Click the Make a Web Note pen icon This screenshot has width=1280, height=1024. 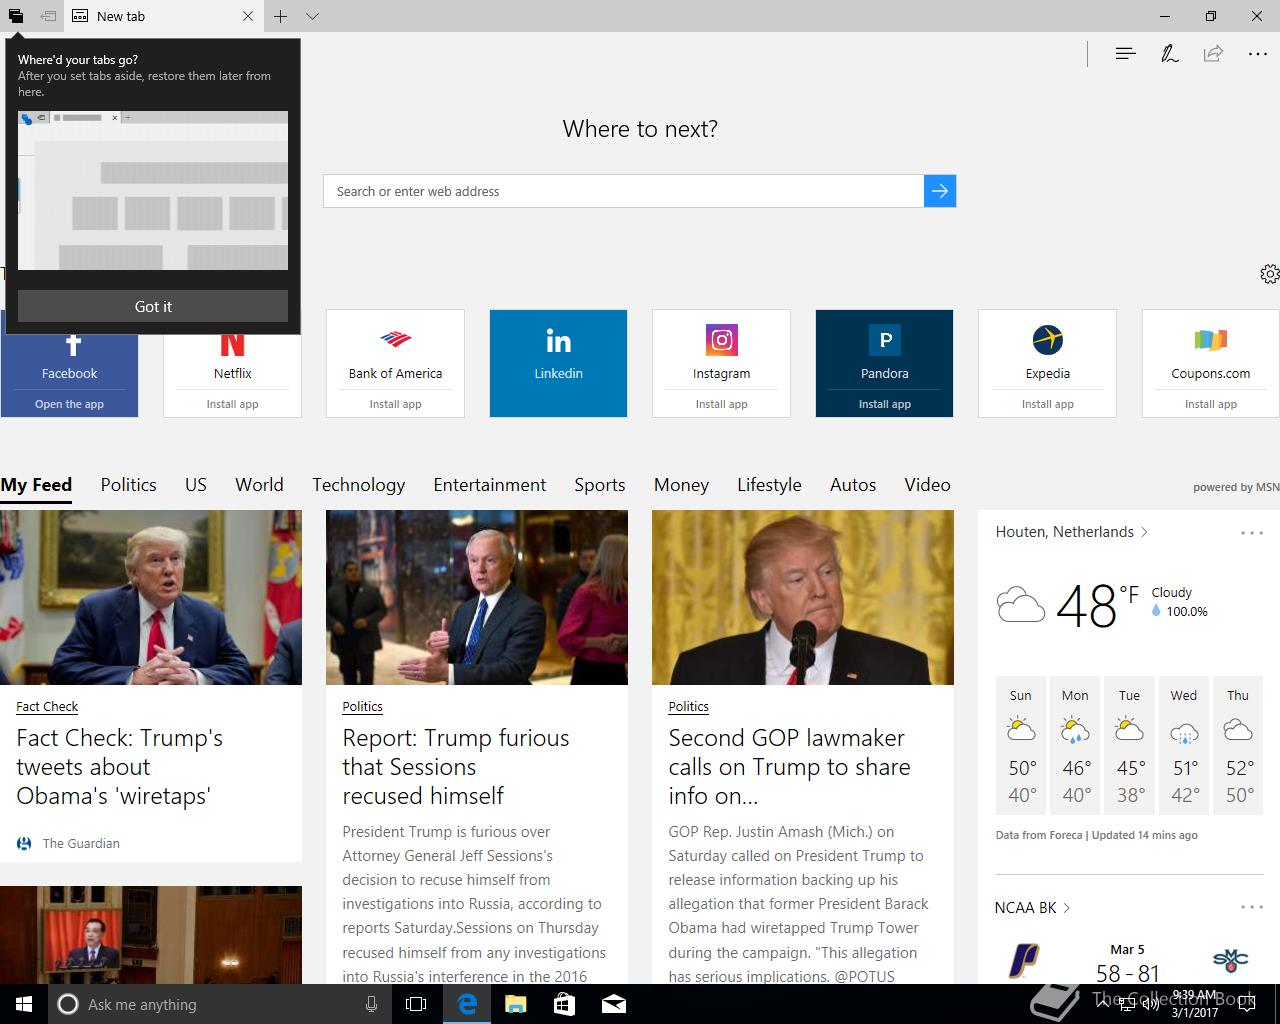click(1169, 54)
